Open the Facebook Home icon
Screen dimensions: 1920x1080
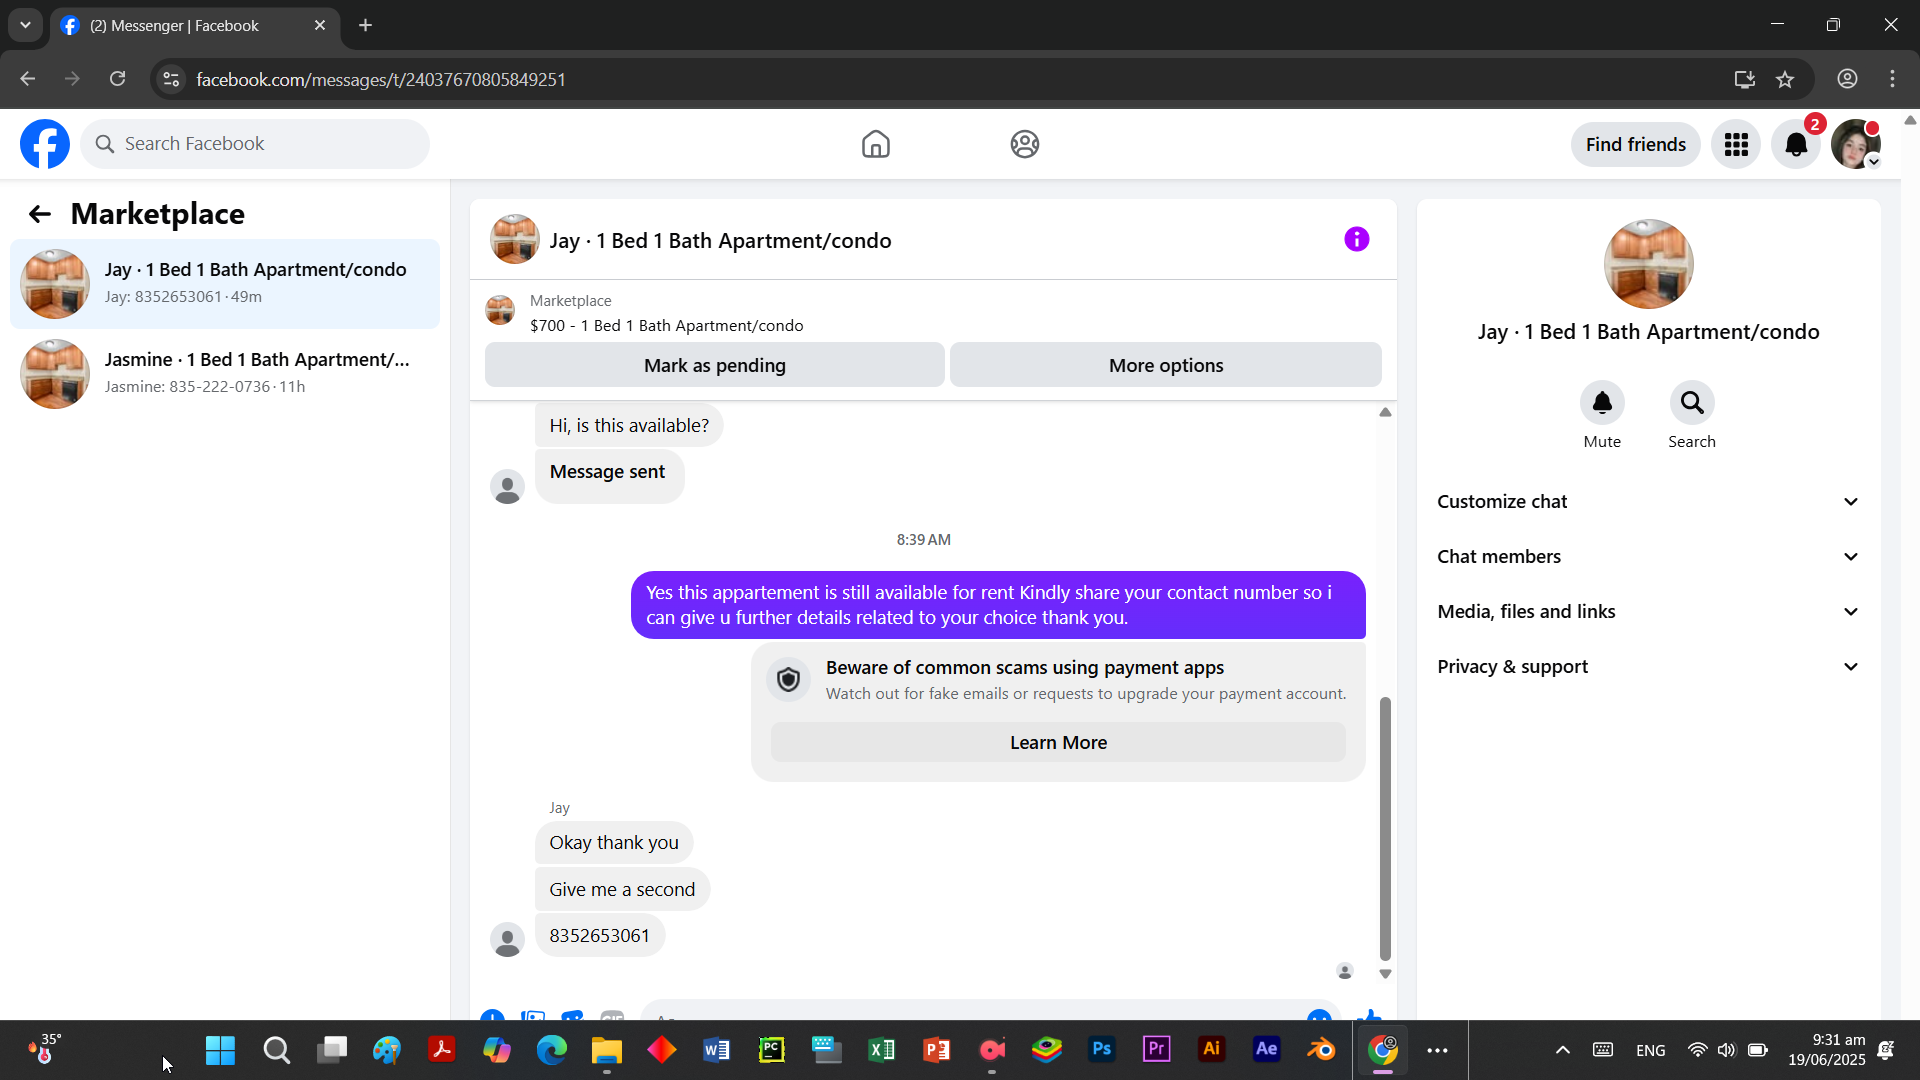click(x=875, y=144)
